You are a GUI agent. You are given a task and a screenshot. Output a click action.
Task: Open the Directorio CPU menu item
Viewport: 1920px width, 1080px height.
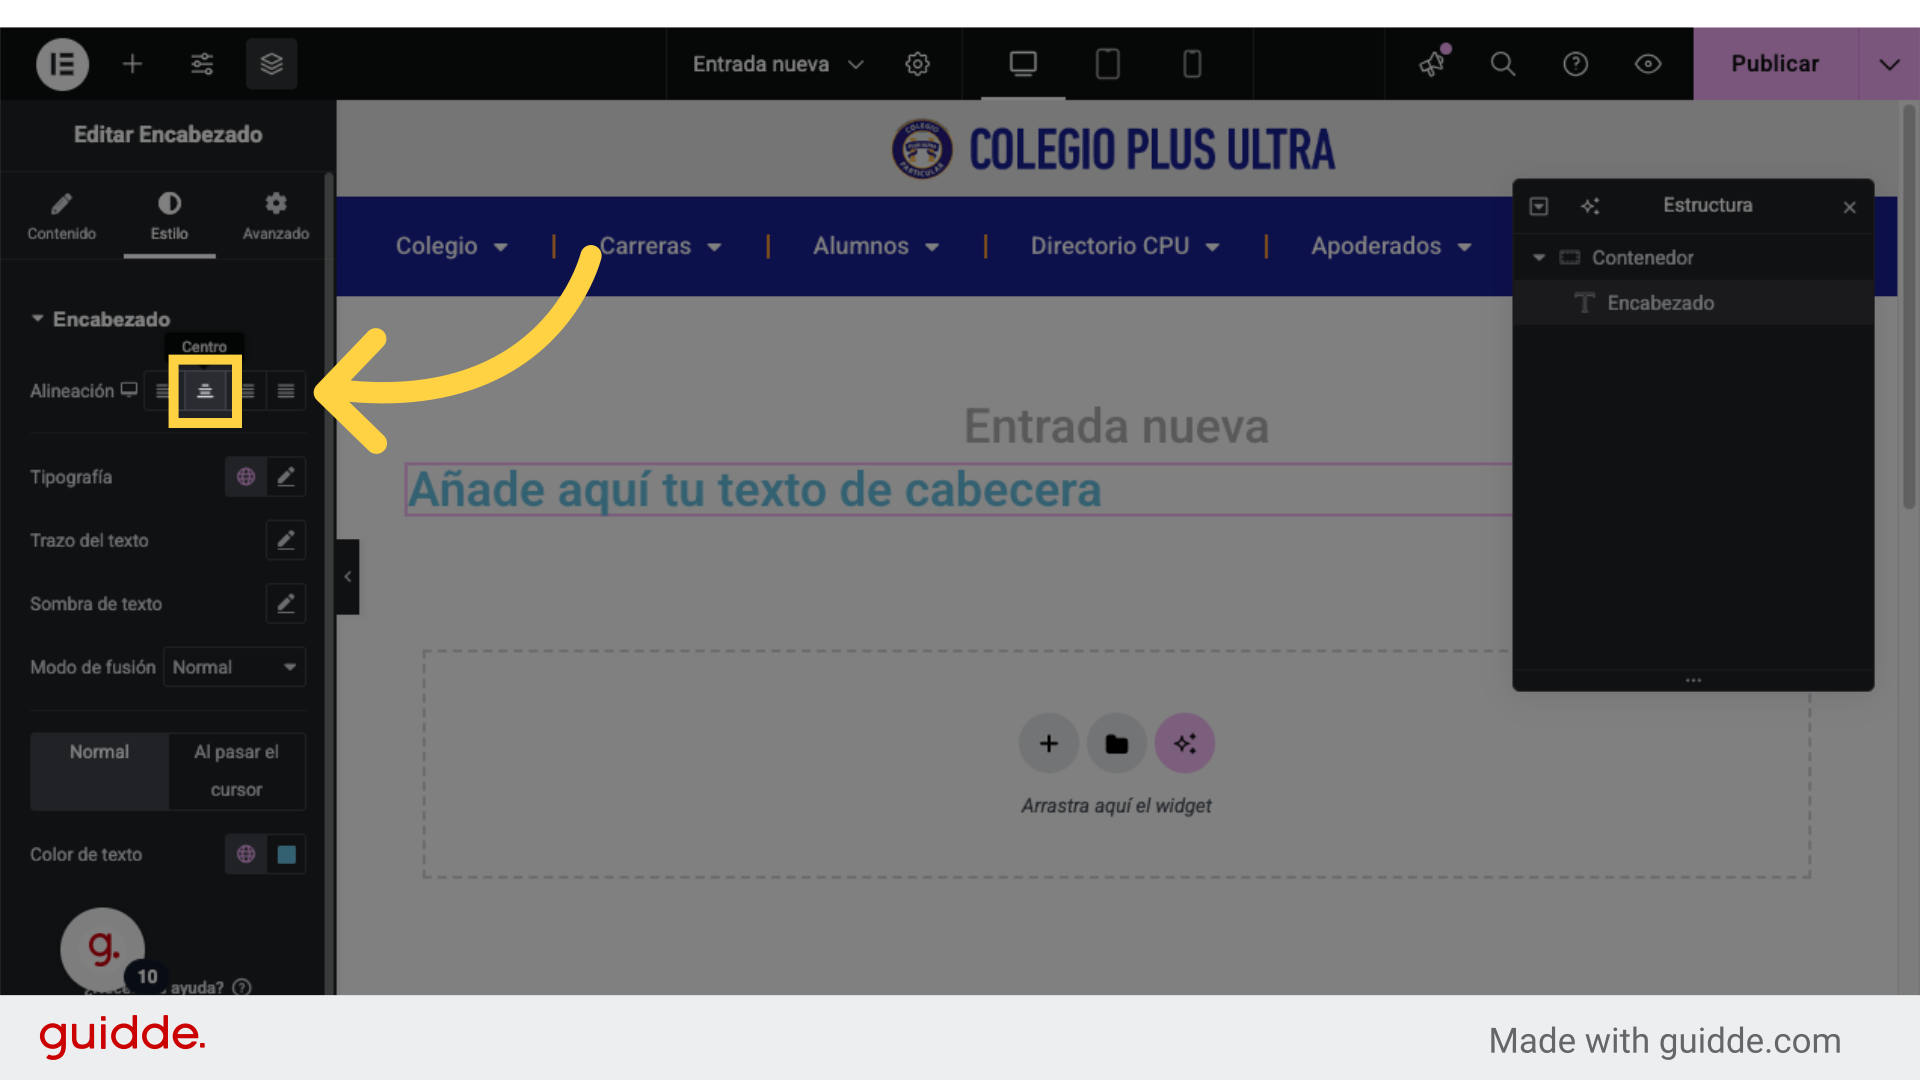[1110, 246]
